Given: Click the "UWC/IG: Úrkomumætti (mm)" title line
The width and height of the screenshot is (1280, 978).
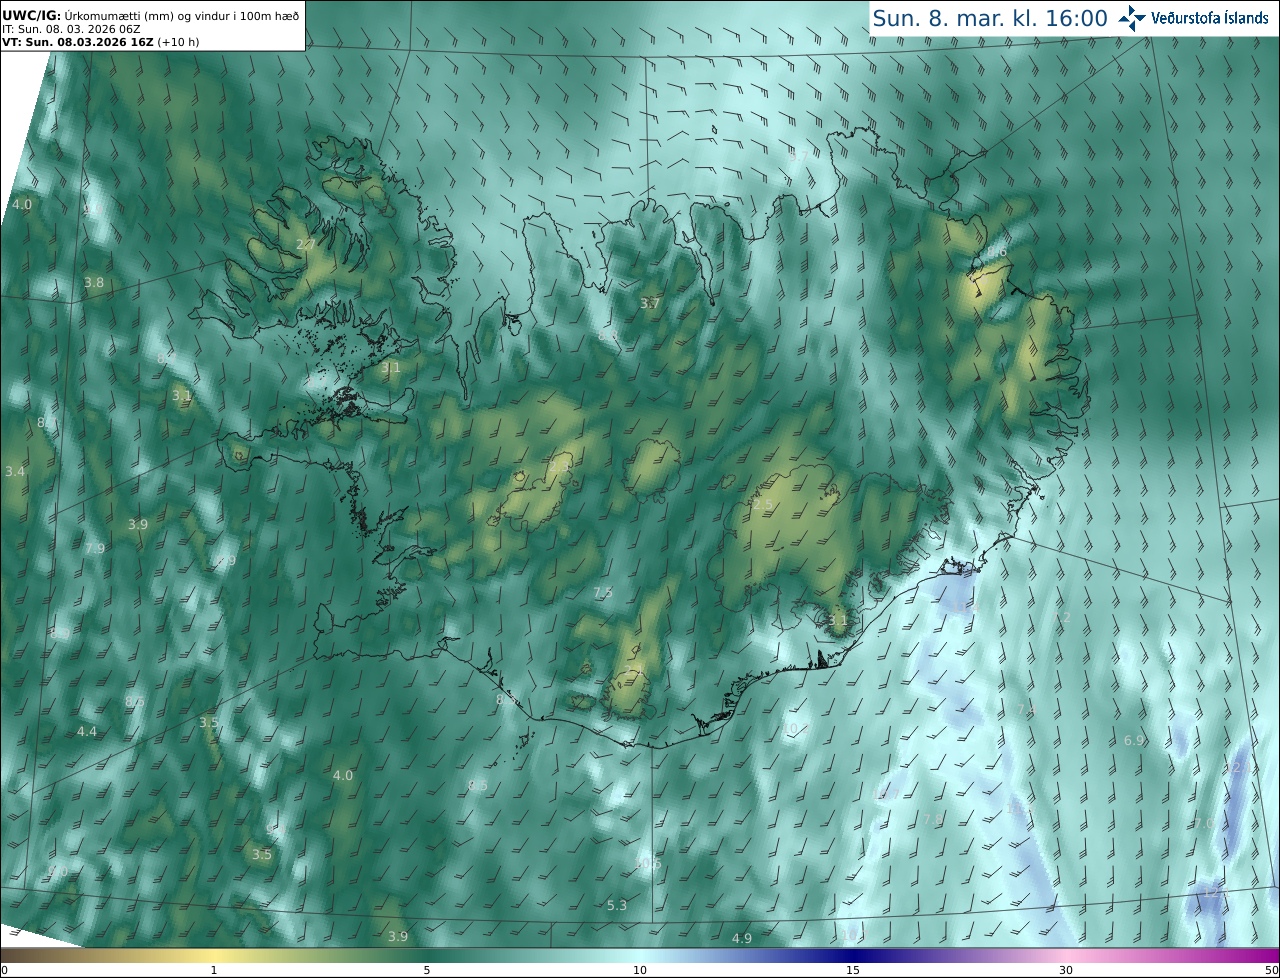Looking at the screenshot, I should tap(150, 16).
